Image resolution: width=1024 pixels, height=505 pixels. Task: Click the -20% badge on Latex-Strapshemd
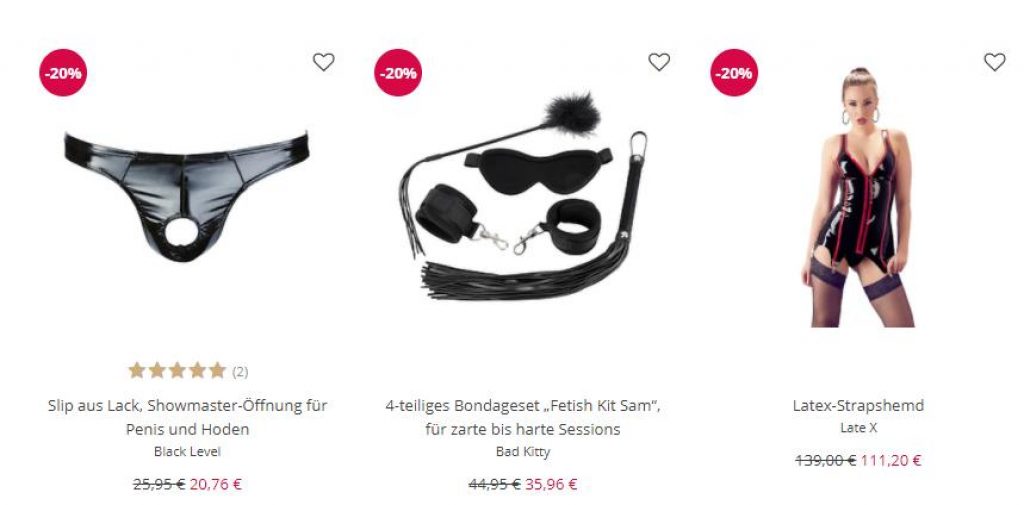[734, 73]
